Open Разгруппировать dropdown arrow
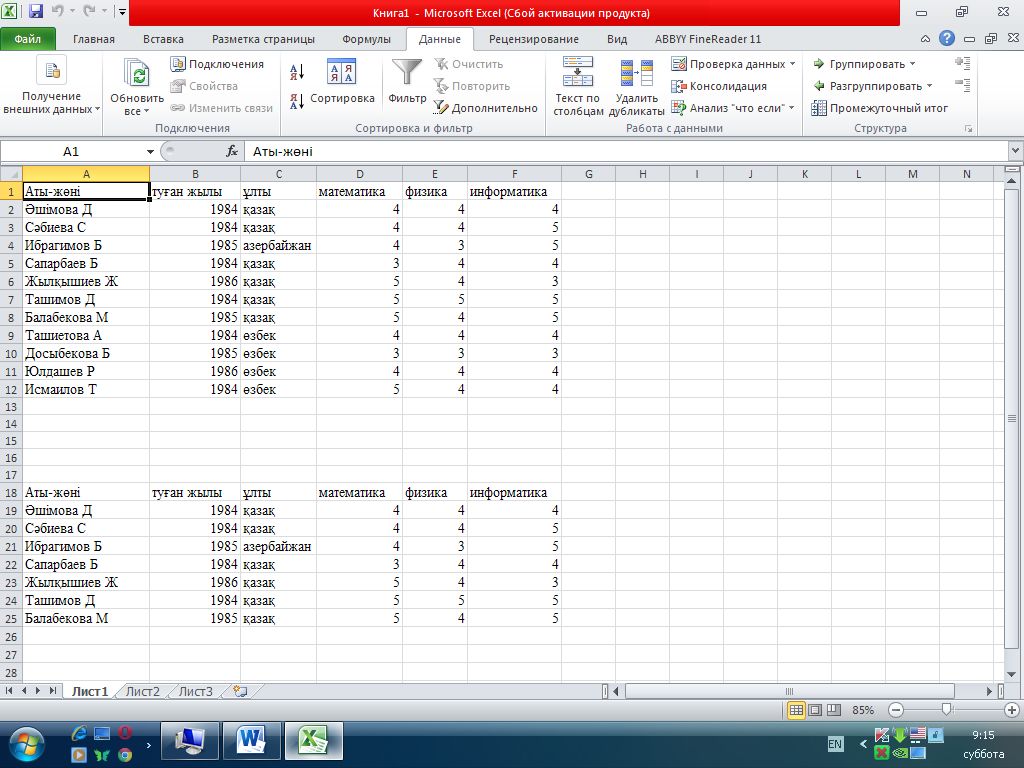Viewport: 1024px width, 768px height. pyautogui.click(x=929, y=86)
